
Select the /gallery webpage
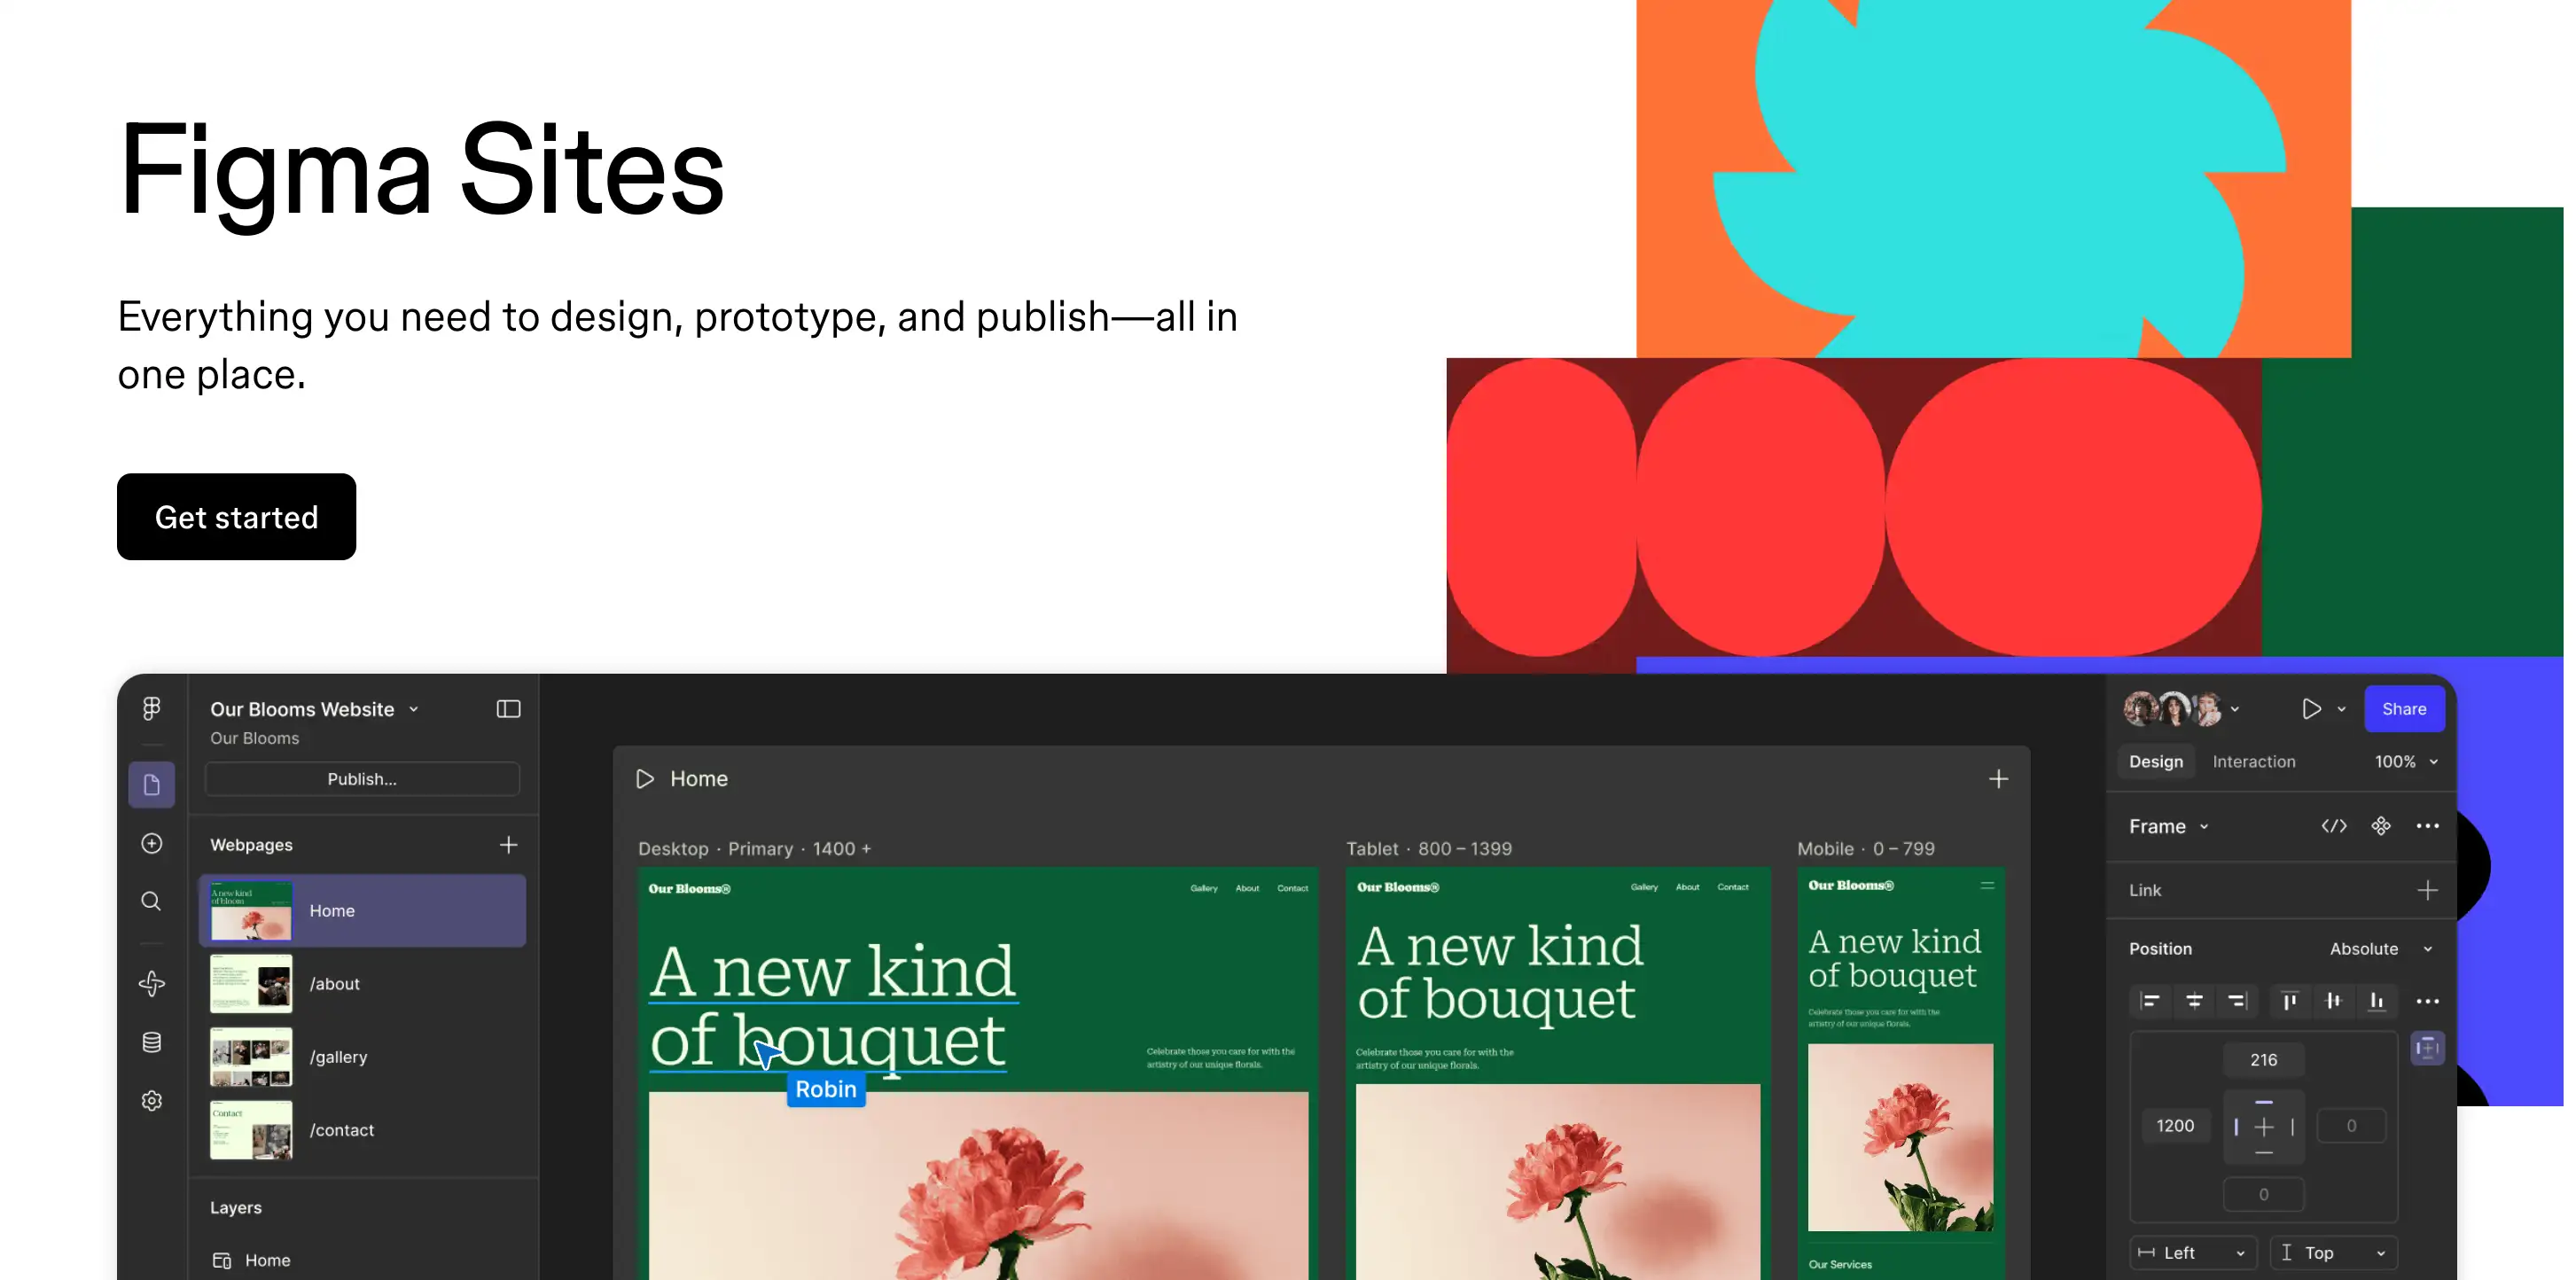(362, 1056)
